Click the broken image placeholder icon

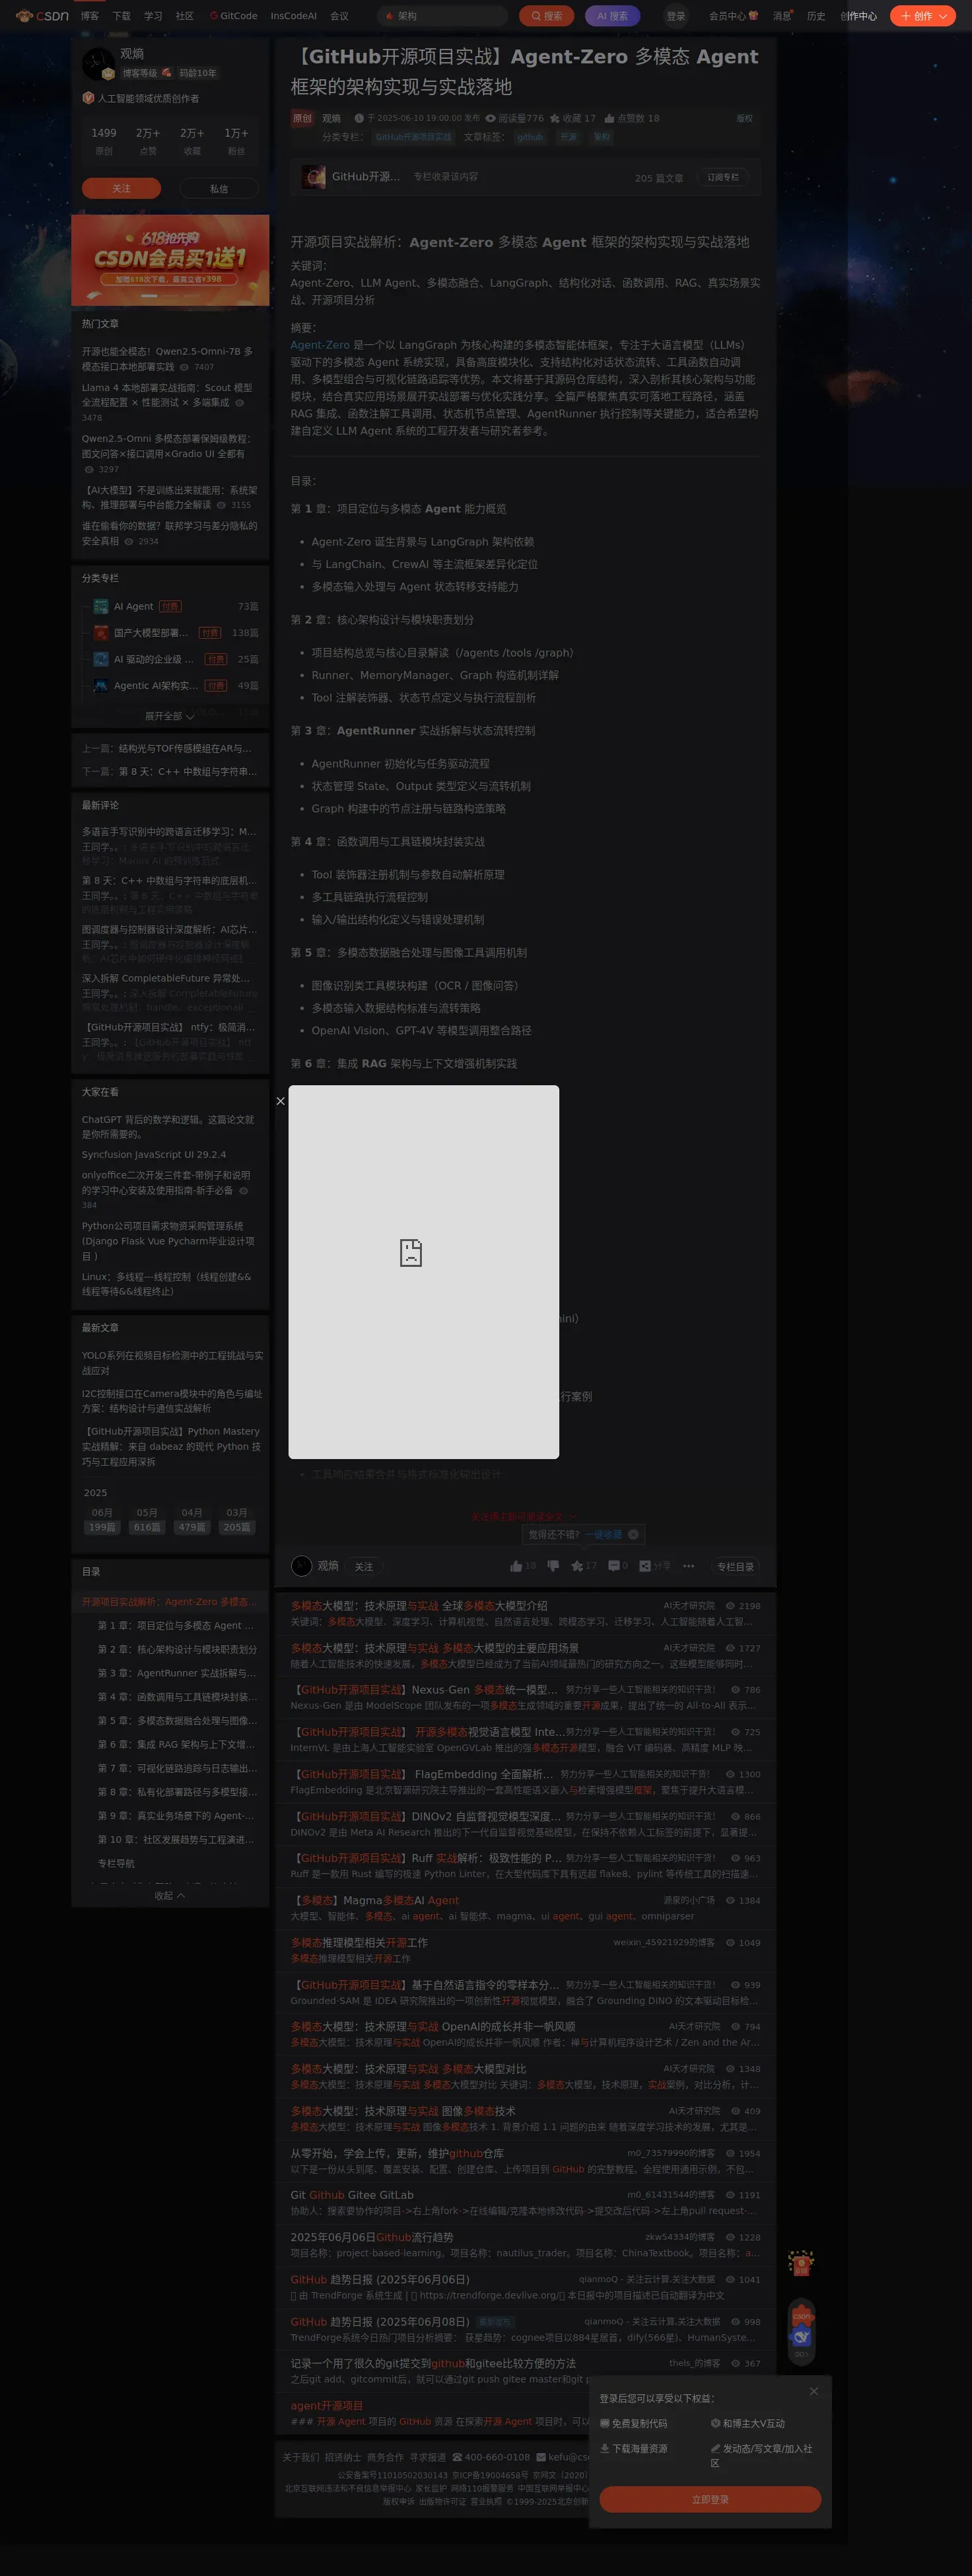[x=411, y=1253]
